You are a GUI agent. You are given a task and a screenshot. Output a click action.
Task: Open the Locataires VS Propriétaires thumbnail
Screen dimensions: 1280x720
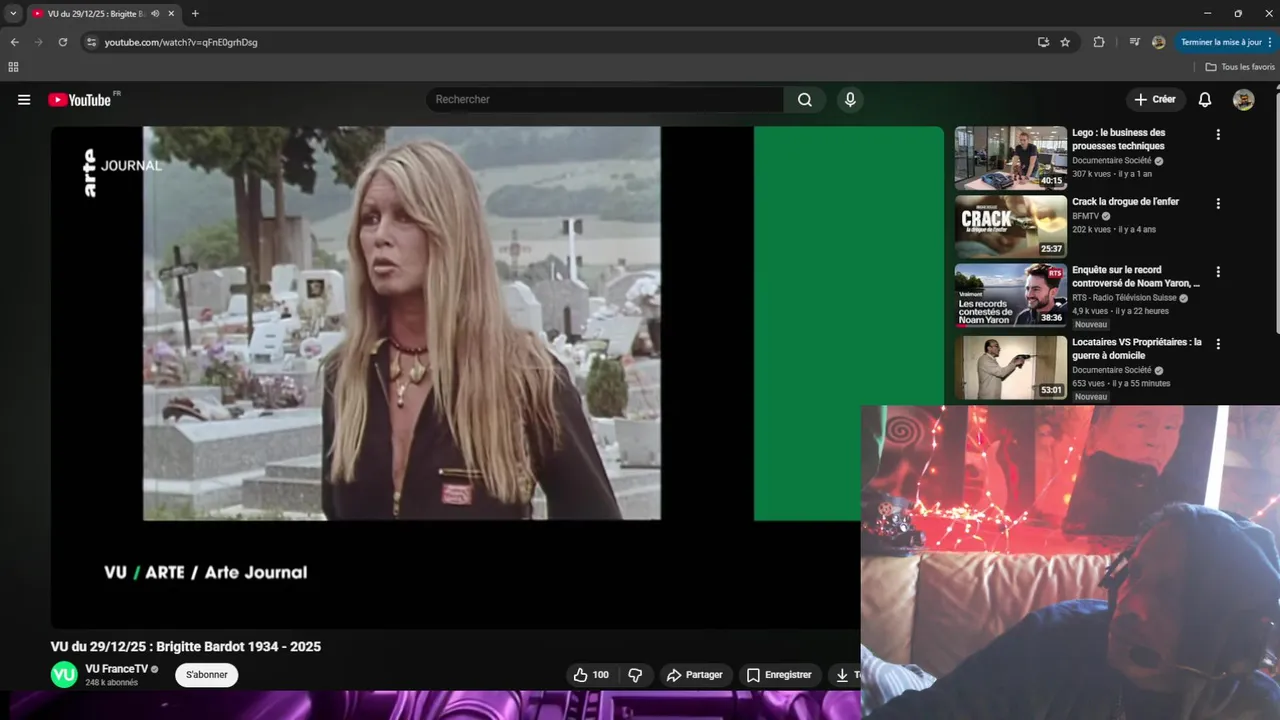pos(1010,368)
